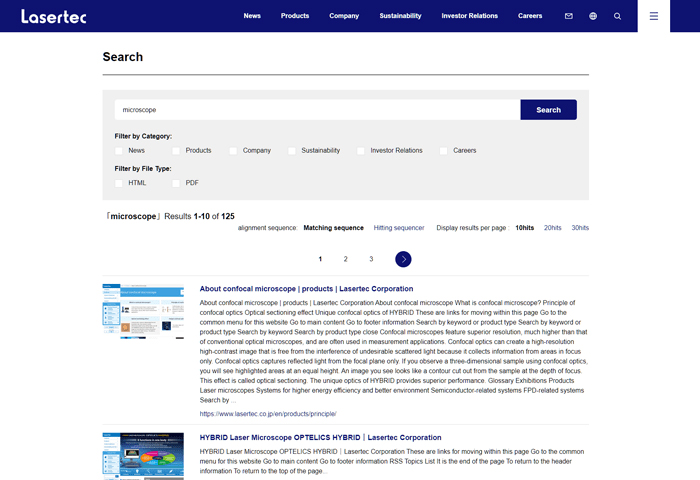
Task: Open the header search magnifier icon
Action: click(617, 16)
